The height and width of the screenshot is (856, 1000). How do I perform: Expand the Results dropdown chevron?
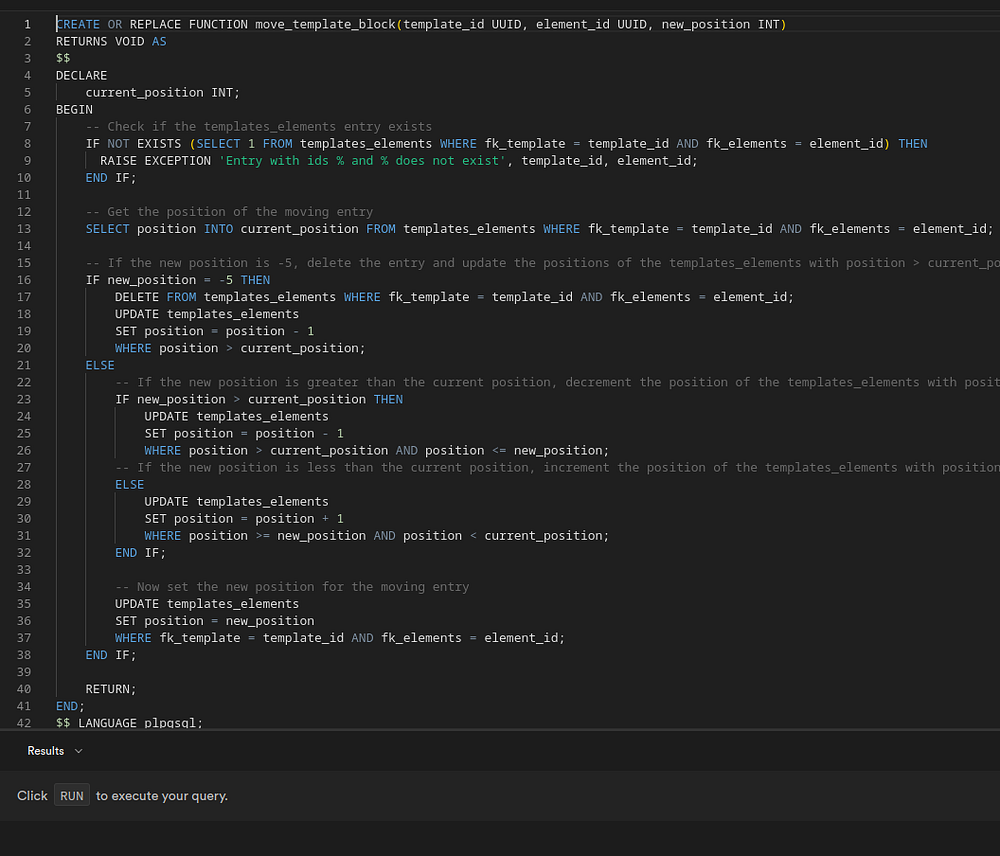(x=78, y=751)
